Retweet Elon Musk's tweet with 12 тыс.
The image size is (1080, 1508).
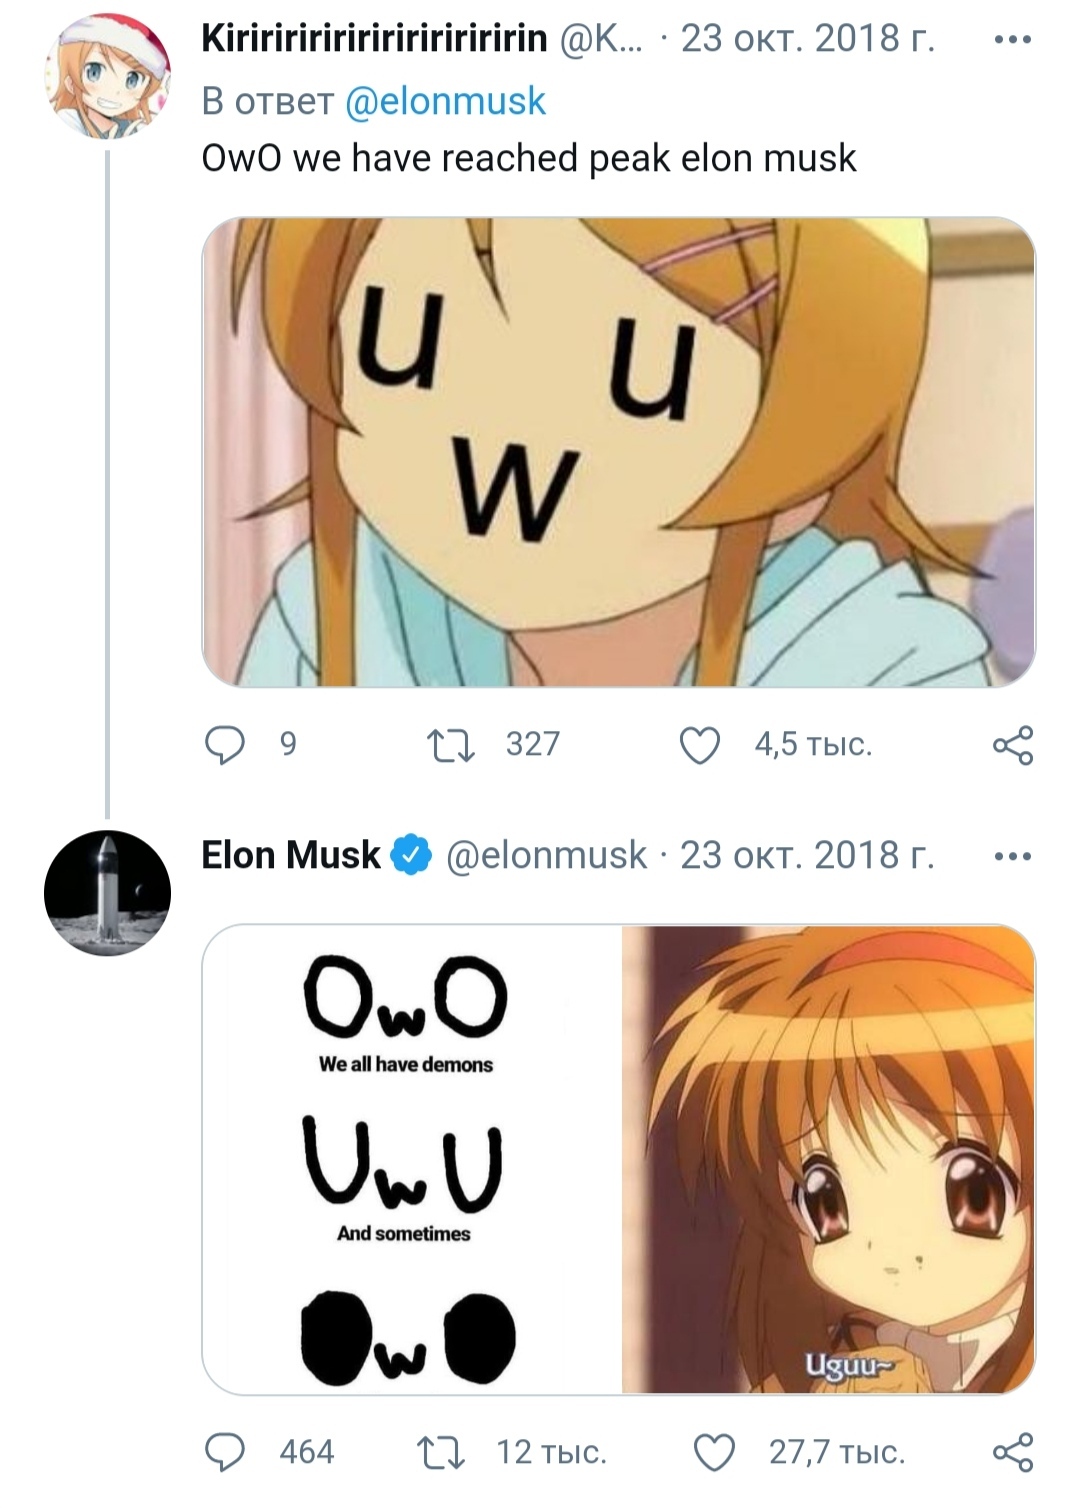[440, 1452]
